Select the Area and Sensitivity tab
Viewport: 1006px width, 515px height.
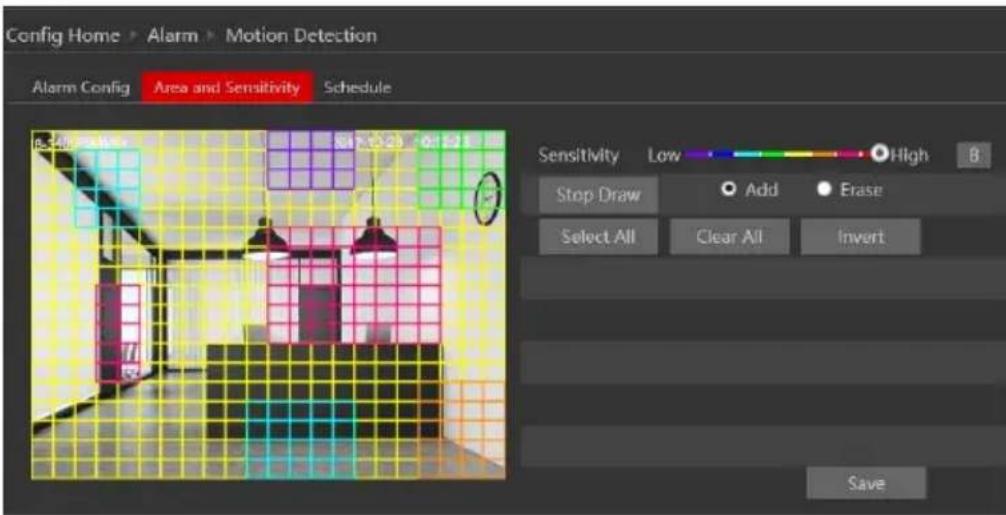click(227, 87)
